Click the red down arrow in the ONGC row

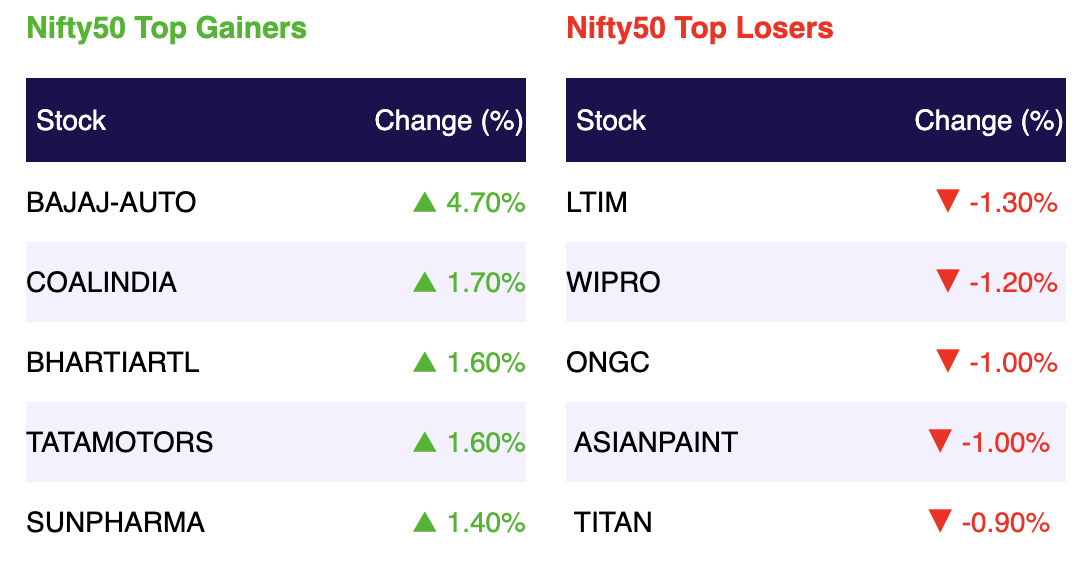coord(947,361)
